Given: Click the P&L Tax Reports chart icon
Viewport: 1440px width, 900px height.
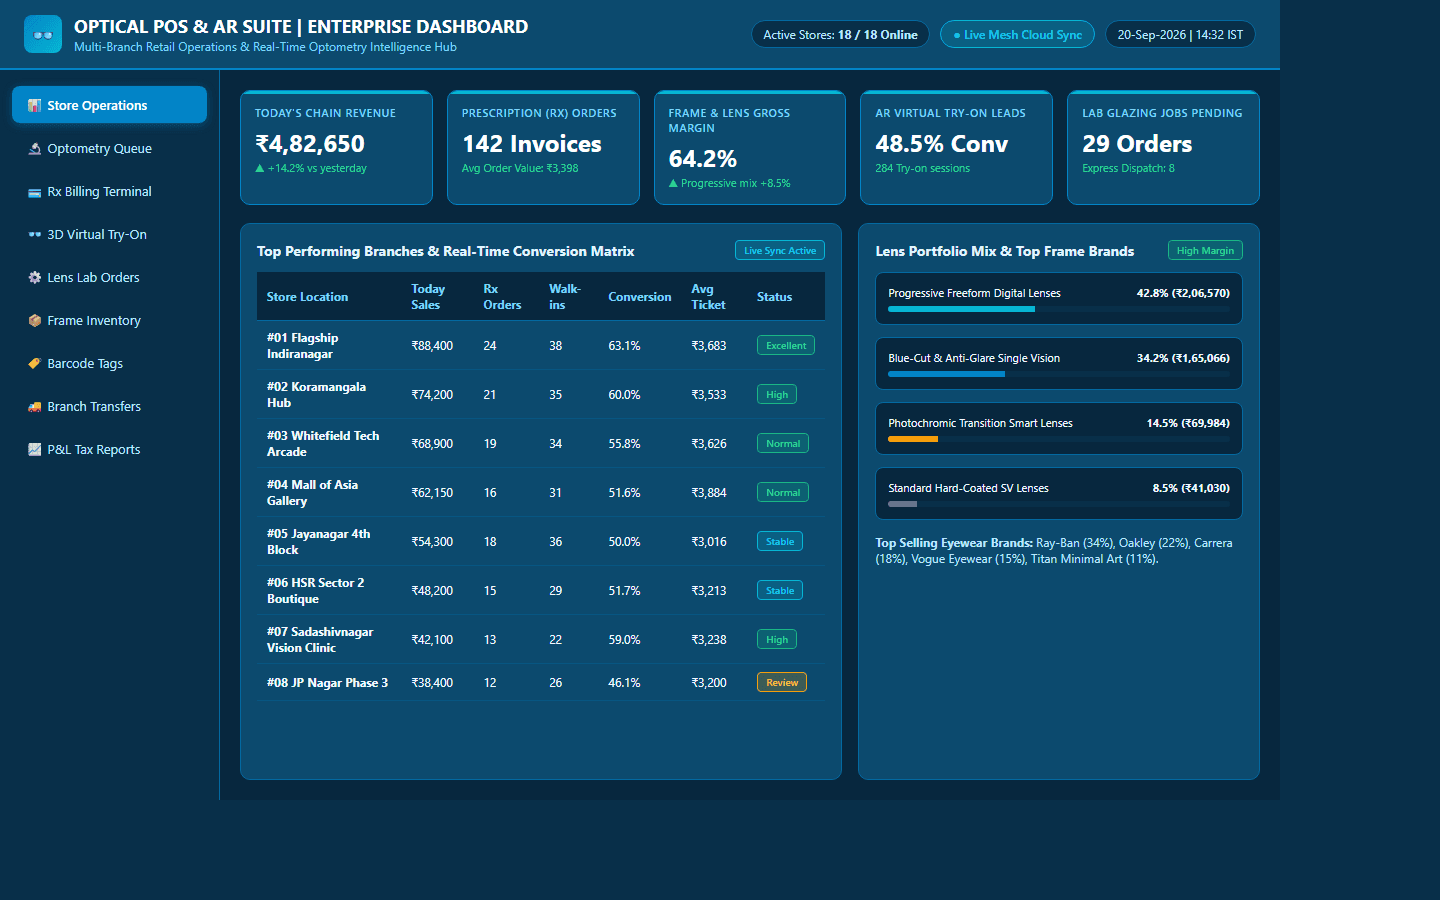Looking at the screenshot, I should (35, 450).
